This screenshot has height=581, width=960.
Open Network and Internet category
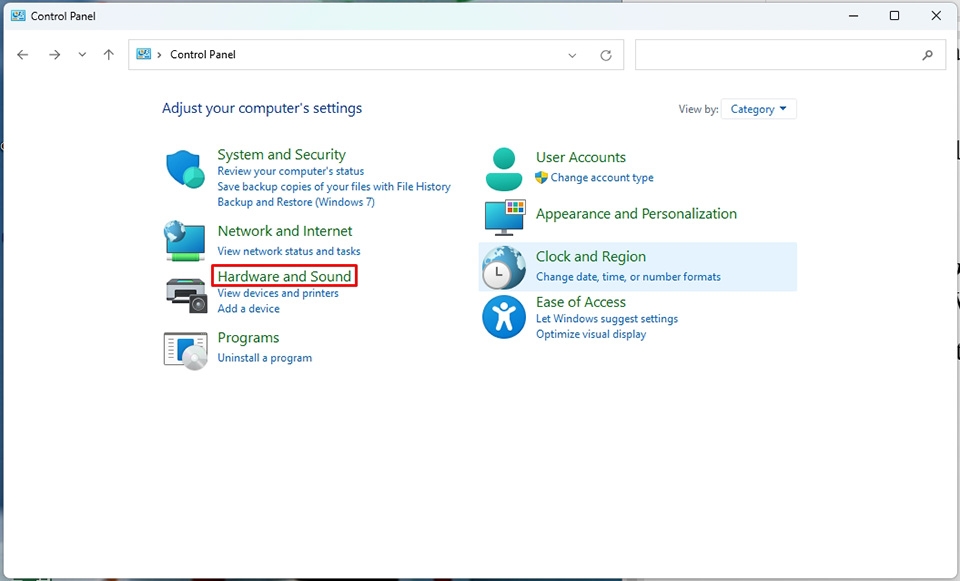pyautogui.click(x=285, y=231)
